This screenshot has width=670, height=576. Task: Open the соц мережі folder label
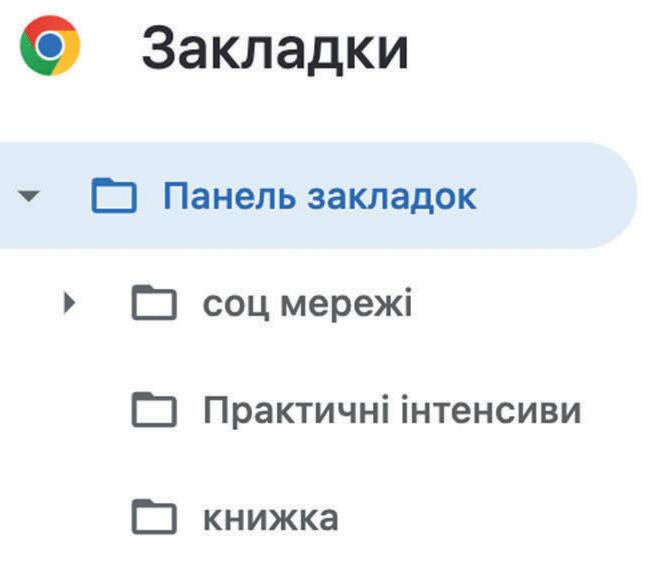[307, 303]
